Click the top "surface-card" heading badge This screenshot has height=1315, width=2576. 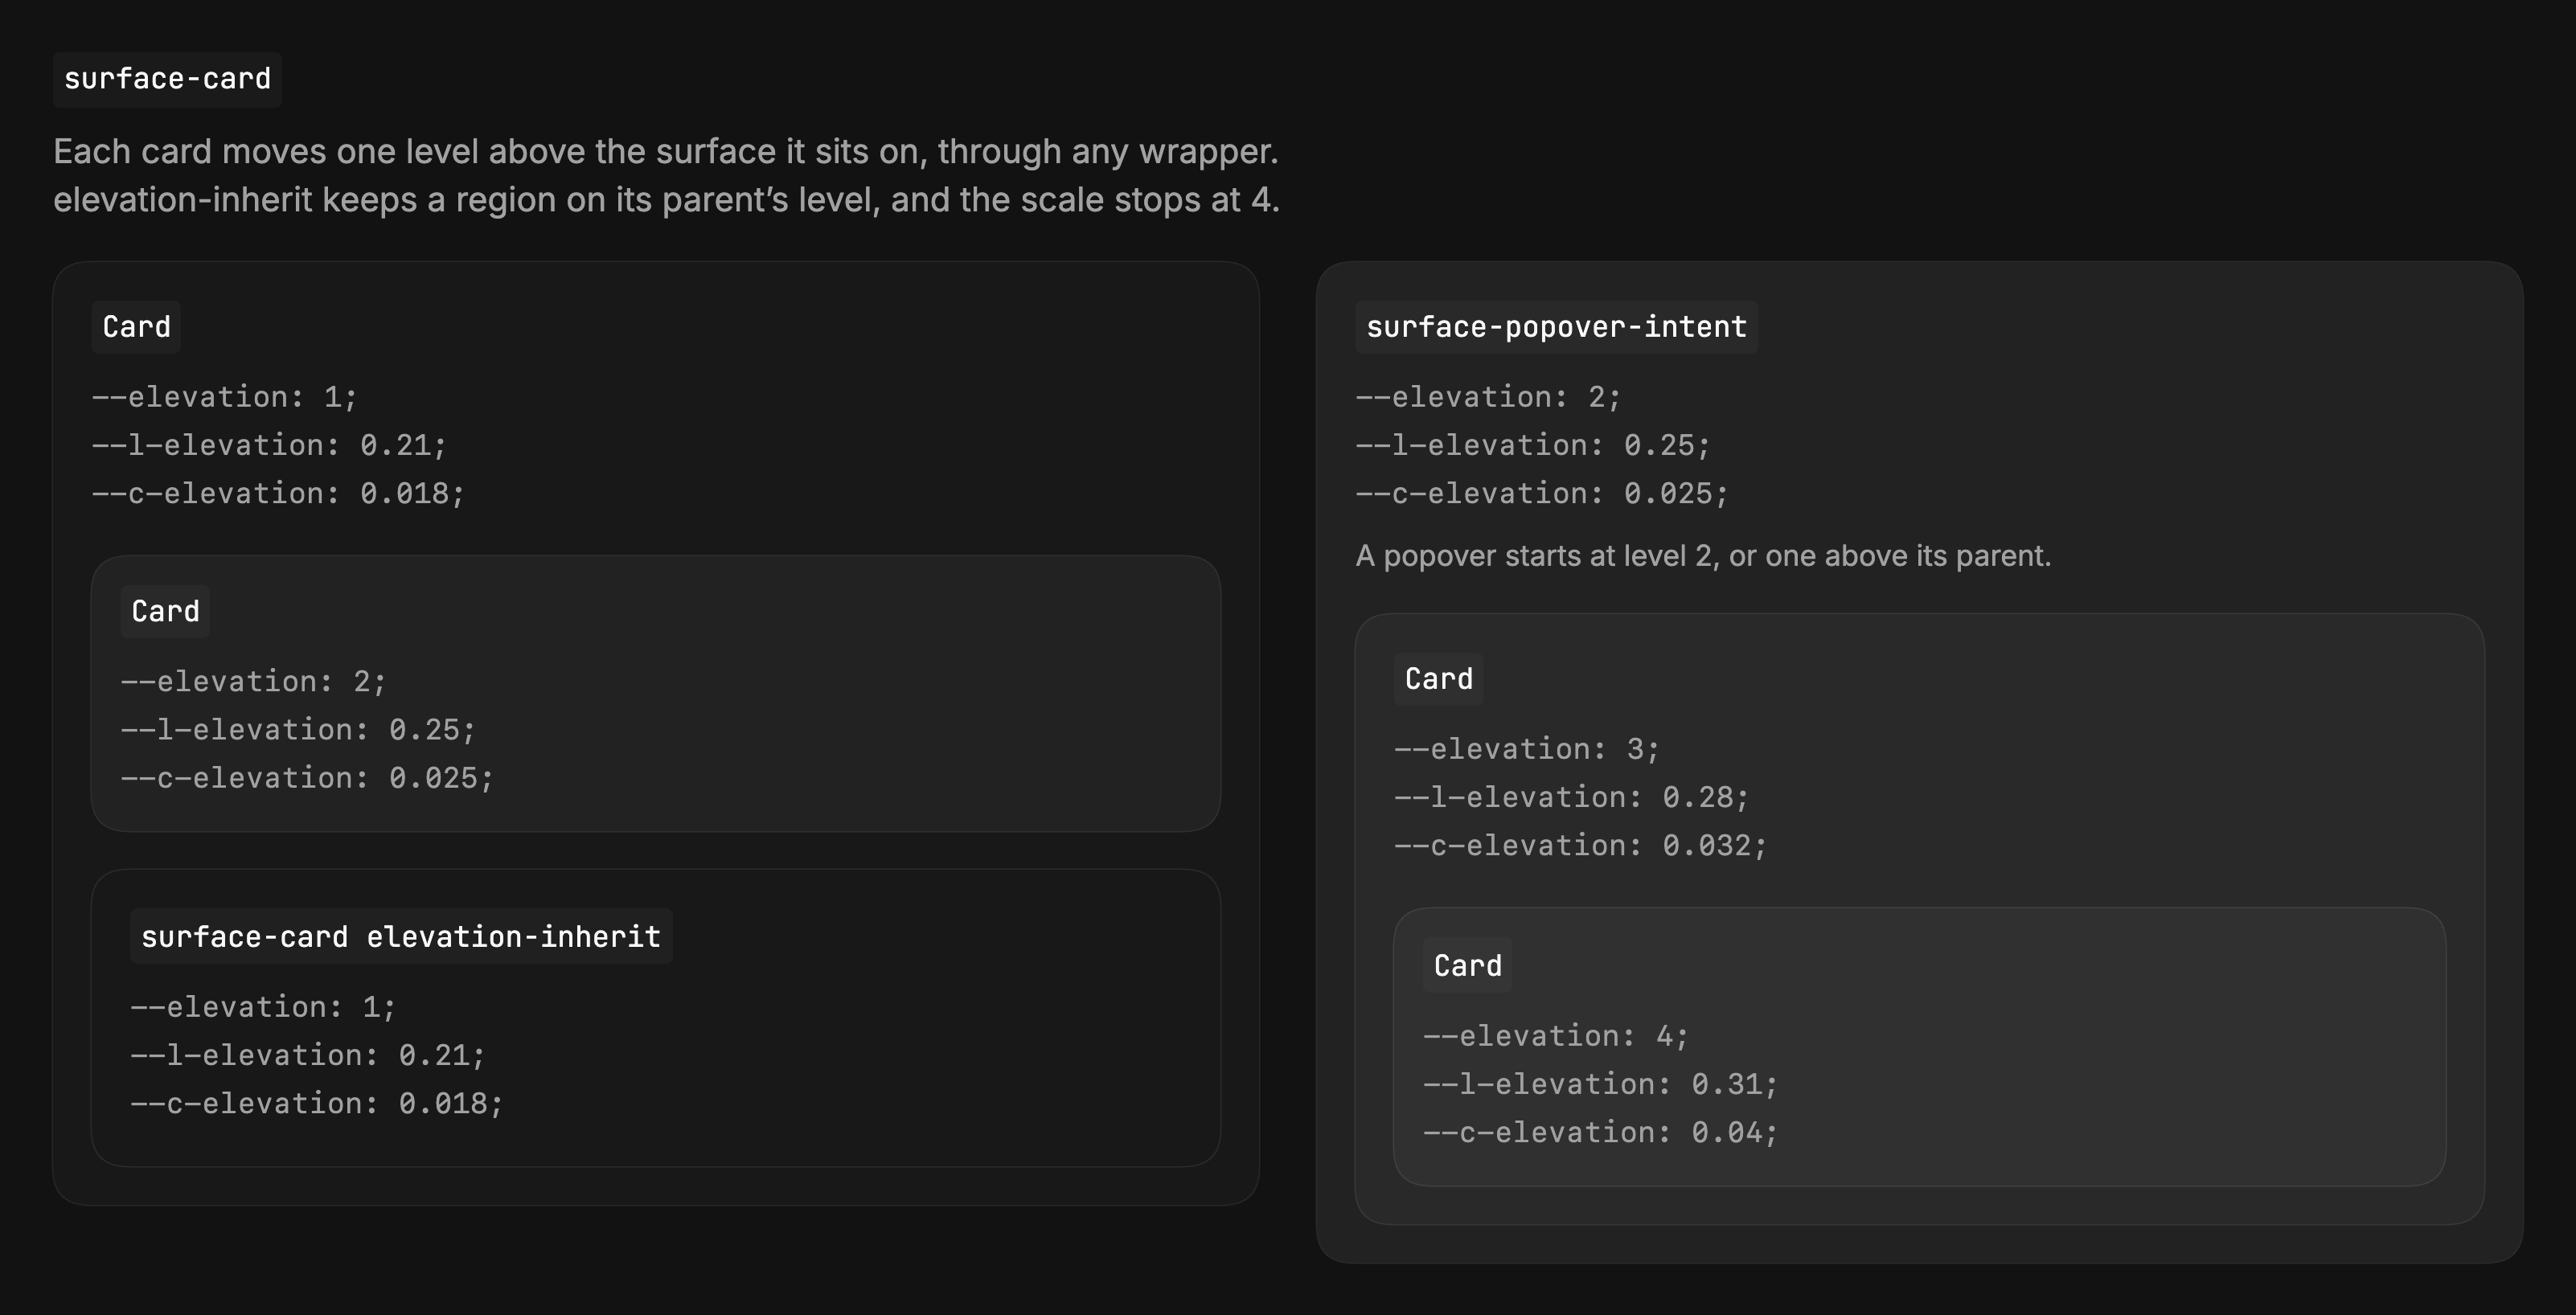tap(167, 79)
